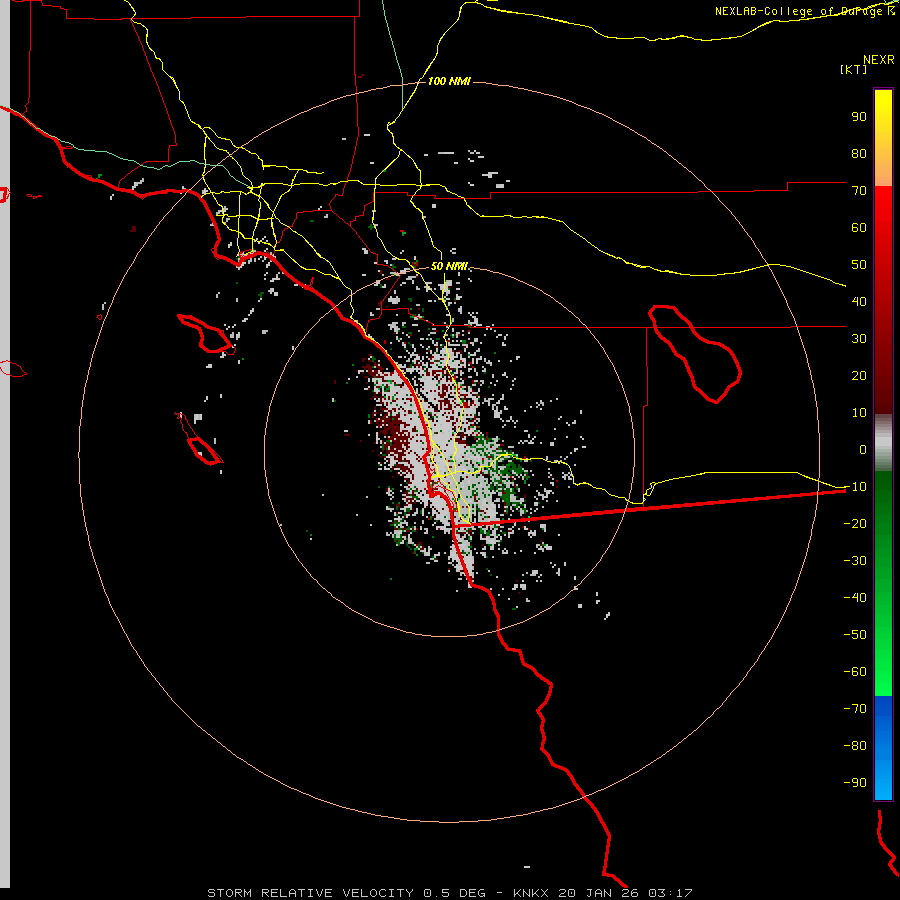This screenshot has width=900, height=900.
Task: Click the 03:17 timestamp text
Action: 670,893
